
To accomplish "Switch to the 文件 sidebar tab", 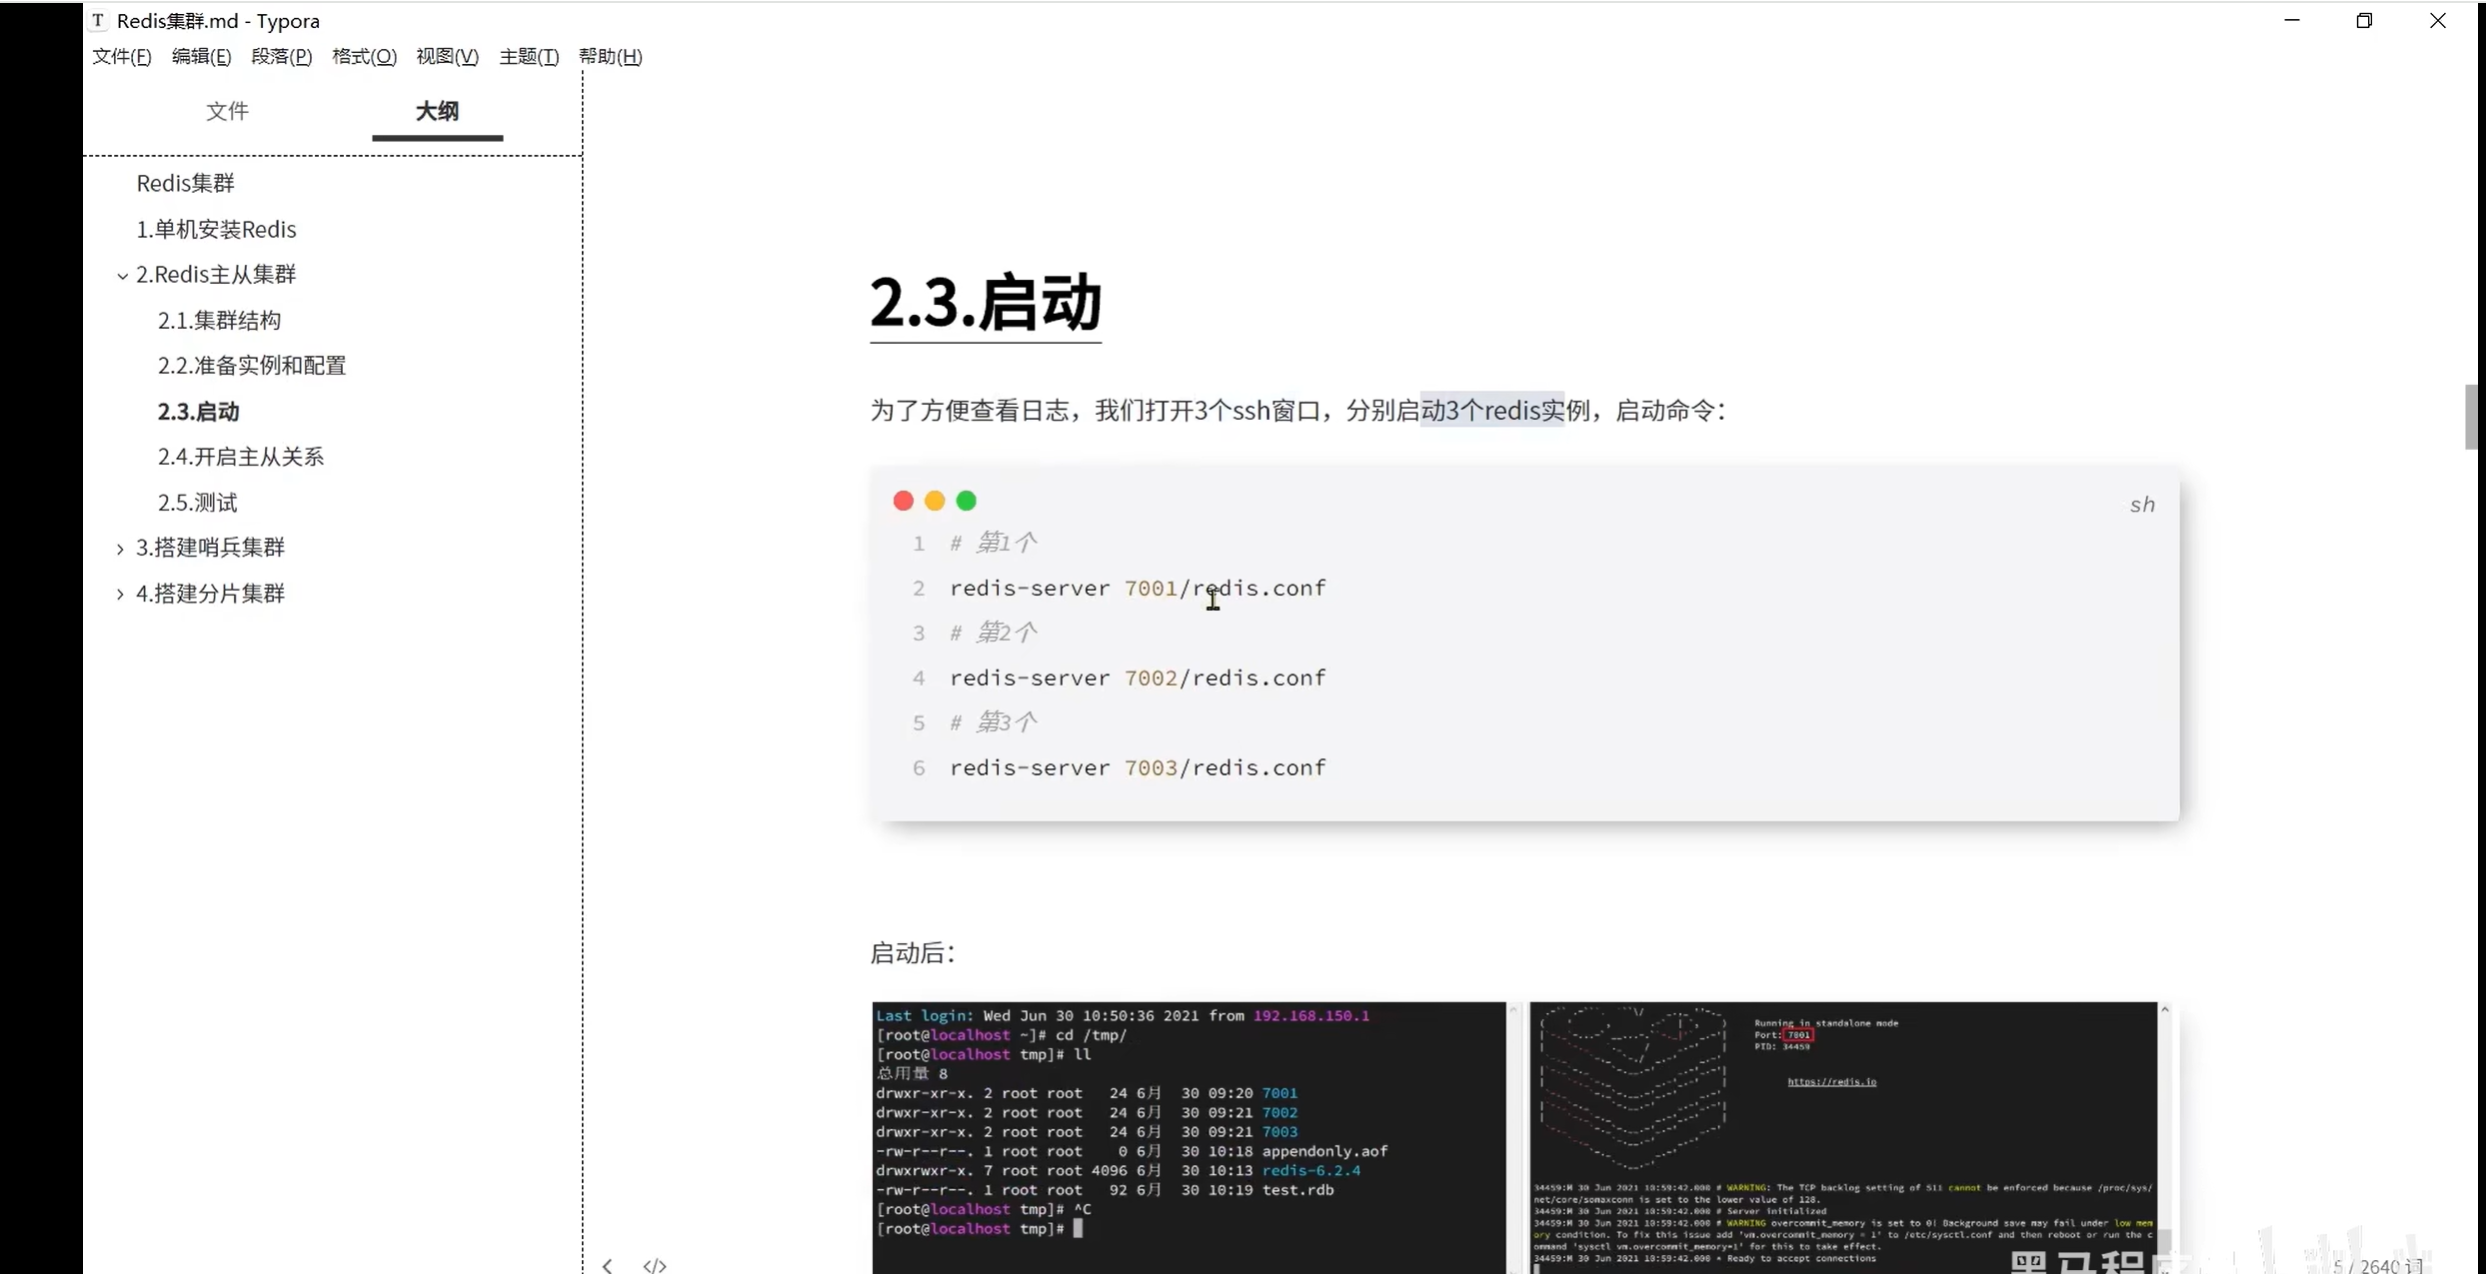I will [x=227, y=111].
